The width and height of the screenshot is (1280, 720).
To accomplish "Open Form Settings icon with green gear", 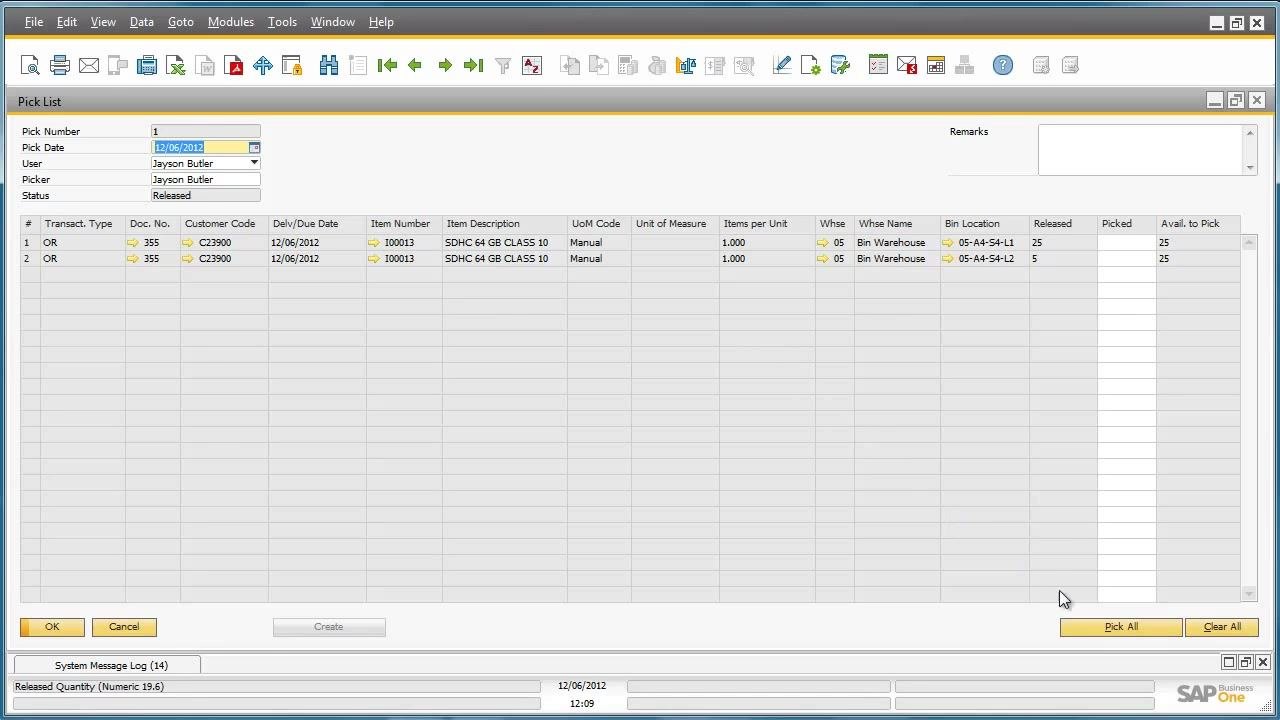I will (811, 66).
